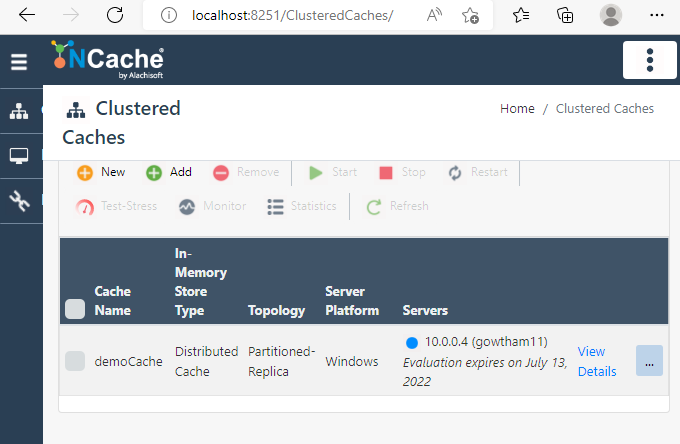Open the clustered caches sidebar icon
The width and height of the screenshot is (680, 444).
click(19, 111)
